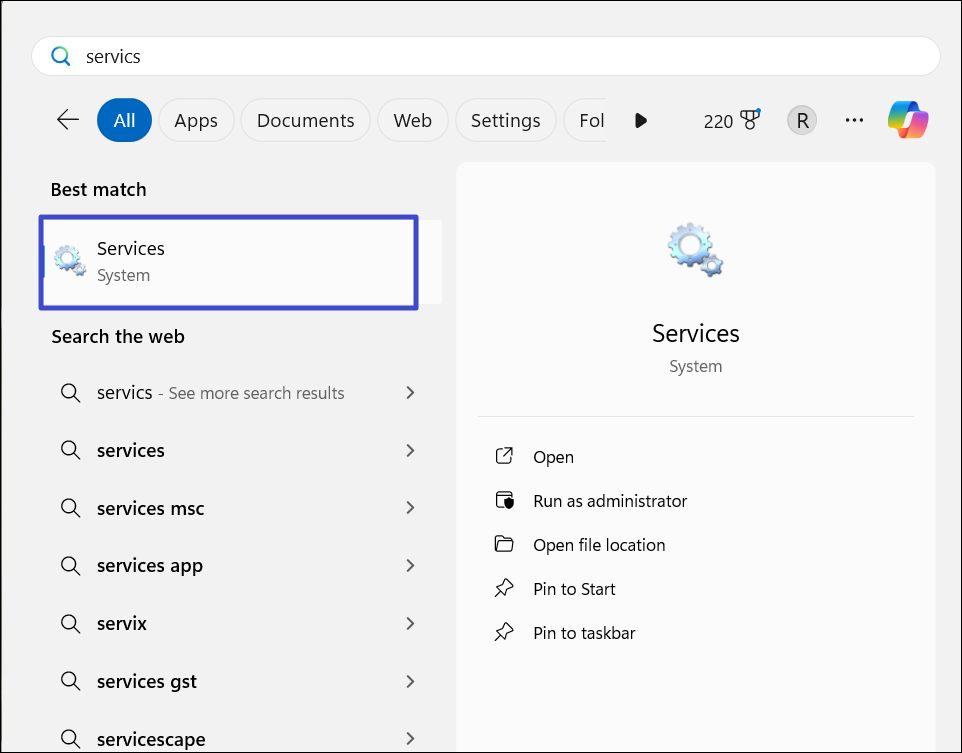Click the rewards trophy icon
The width and height of the screenshot is (962, 753).
(x=748, y=120)
